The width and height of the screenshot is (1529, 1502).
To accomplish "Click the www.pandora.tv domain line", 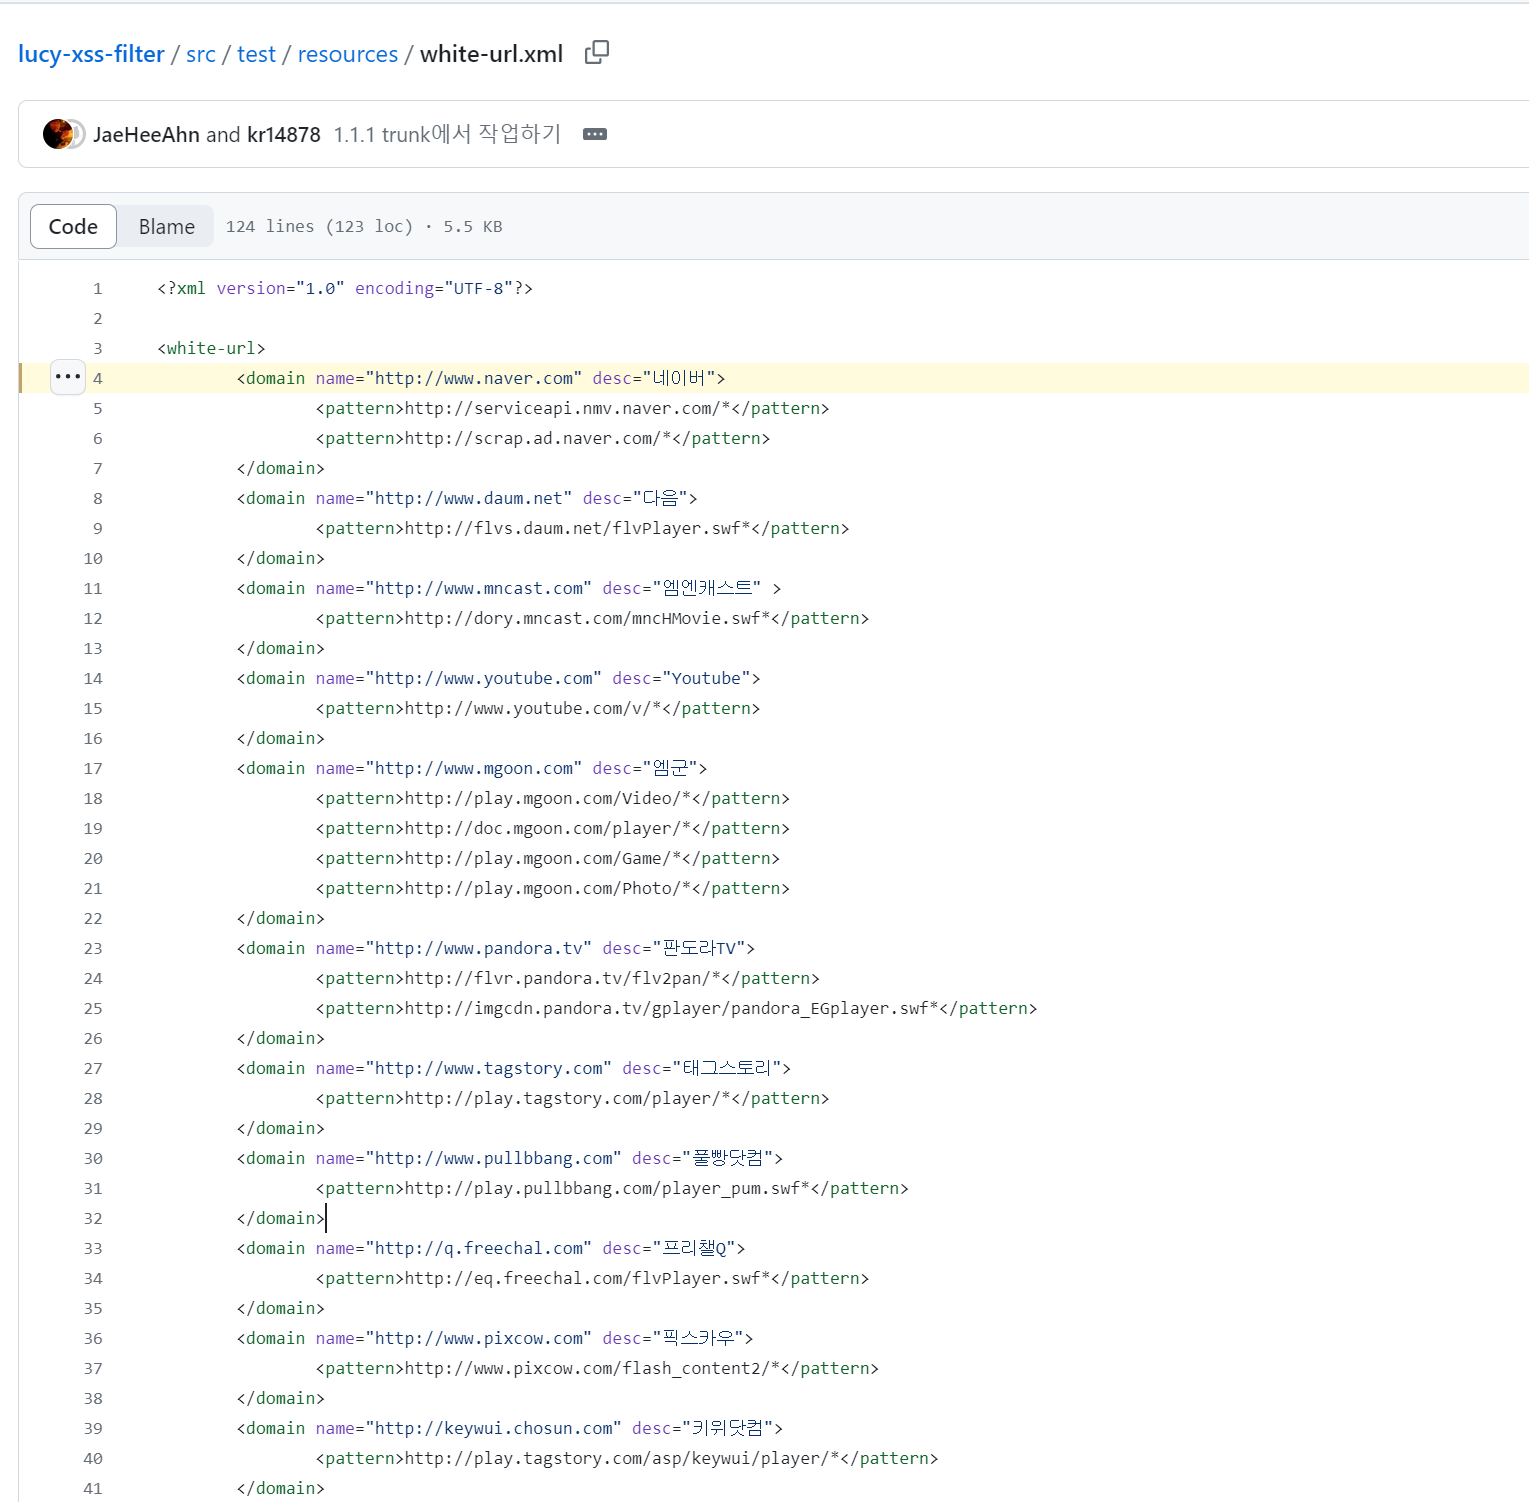I will 496,948.
